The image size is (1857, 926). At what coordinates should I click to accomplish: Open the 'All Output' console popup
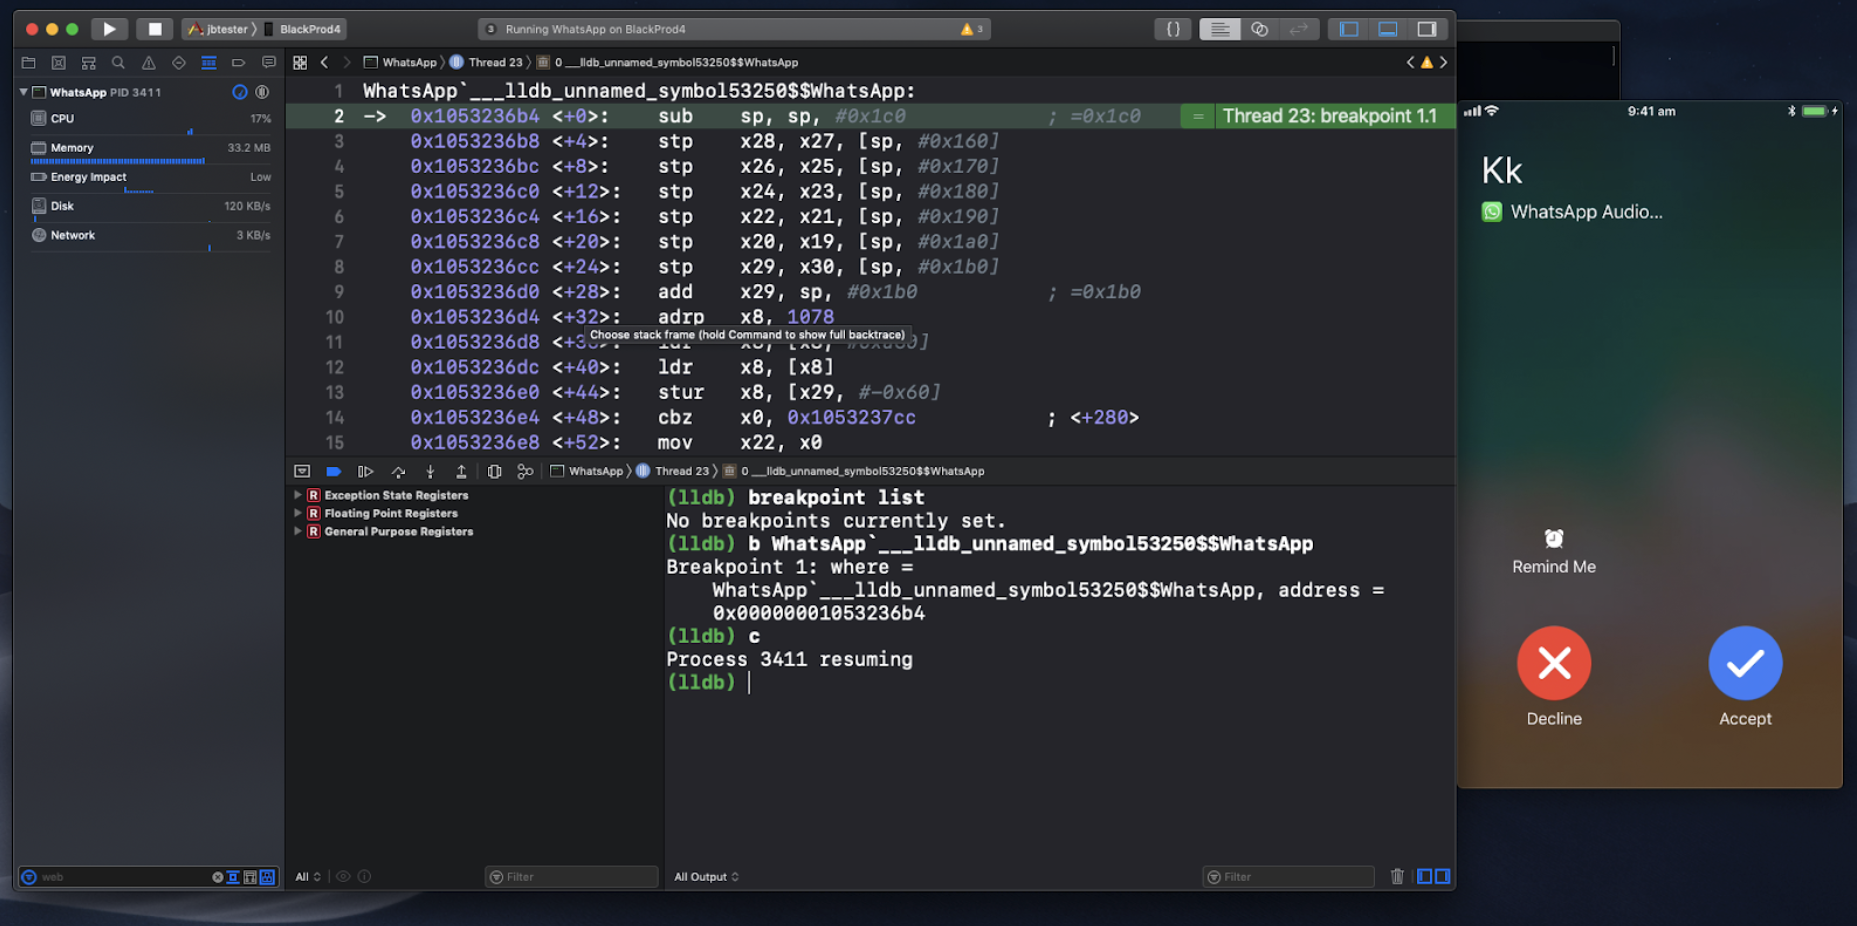[706, 877]
